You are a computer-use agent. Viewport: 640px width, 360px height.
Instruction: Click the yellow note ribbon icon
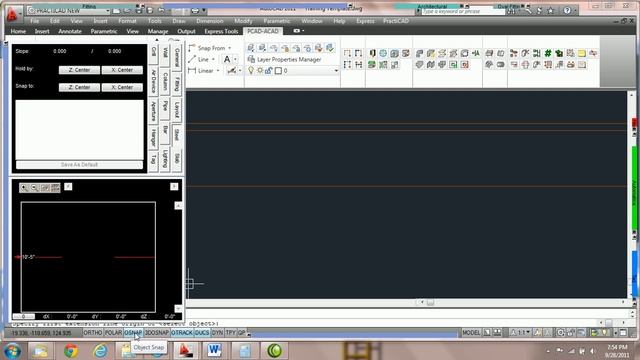coord(582,53)
